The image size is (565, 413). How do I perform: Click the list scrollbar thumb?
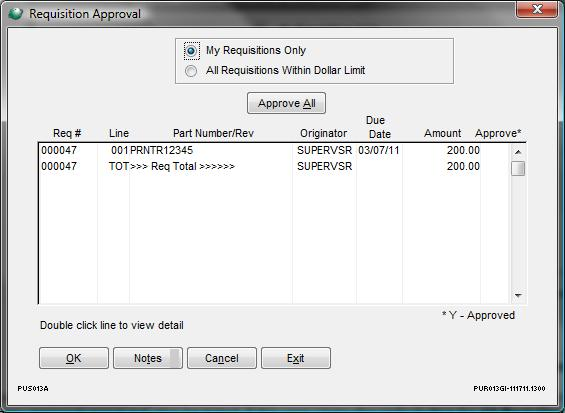(x=518, y=168)
